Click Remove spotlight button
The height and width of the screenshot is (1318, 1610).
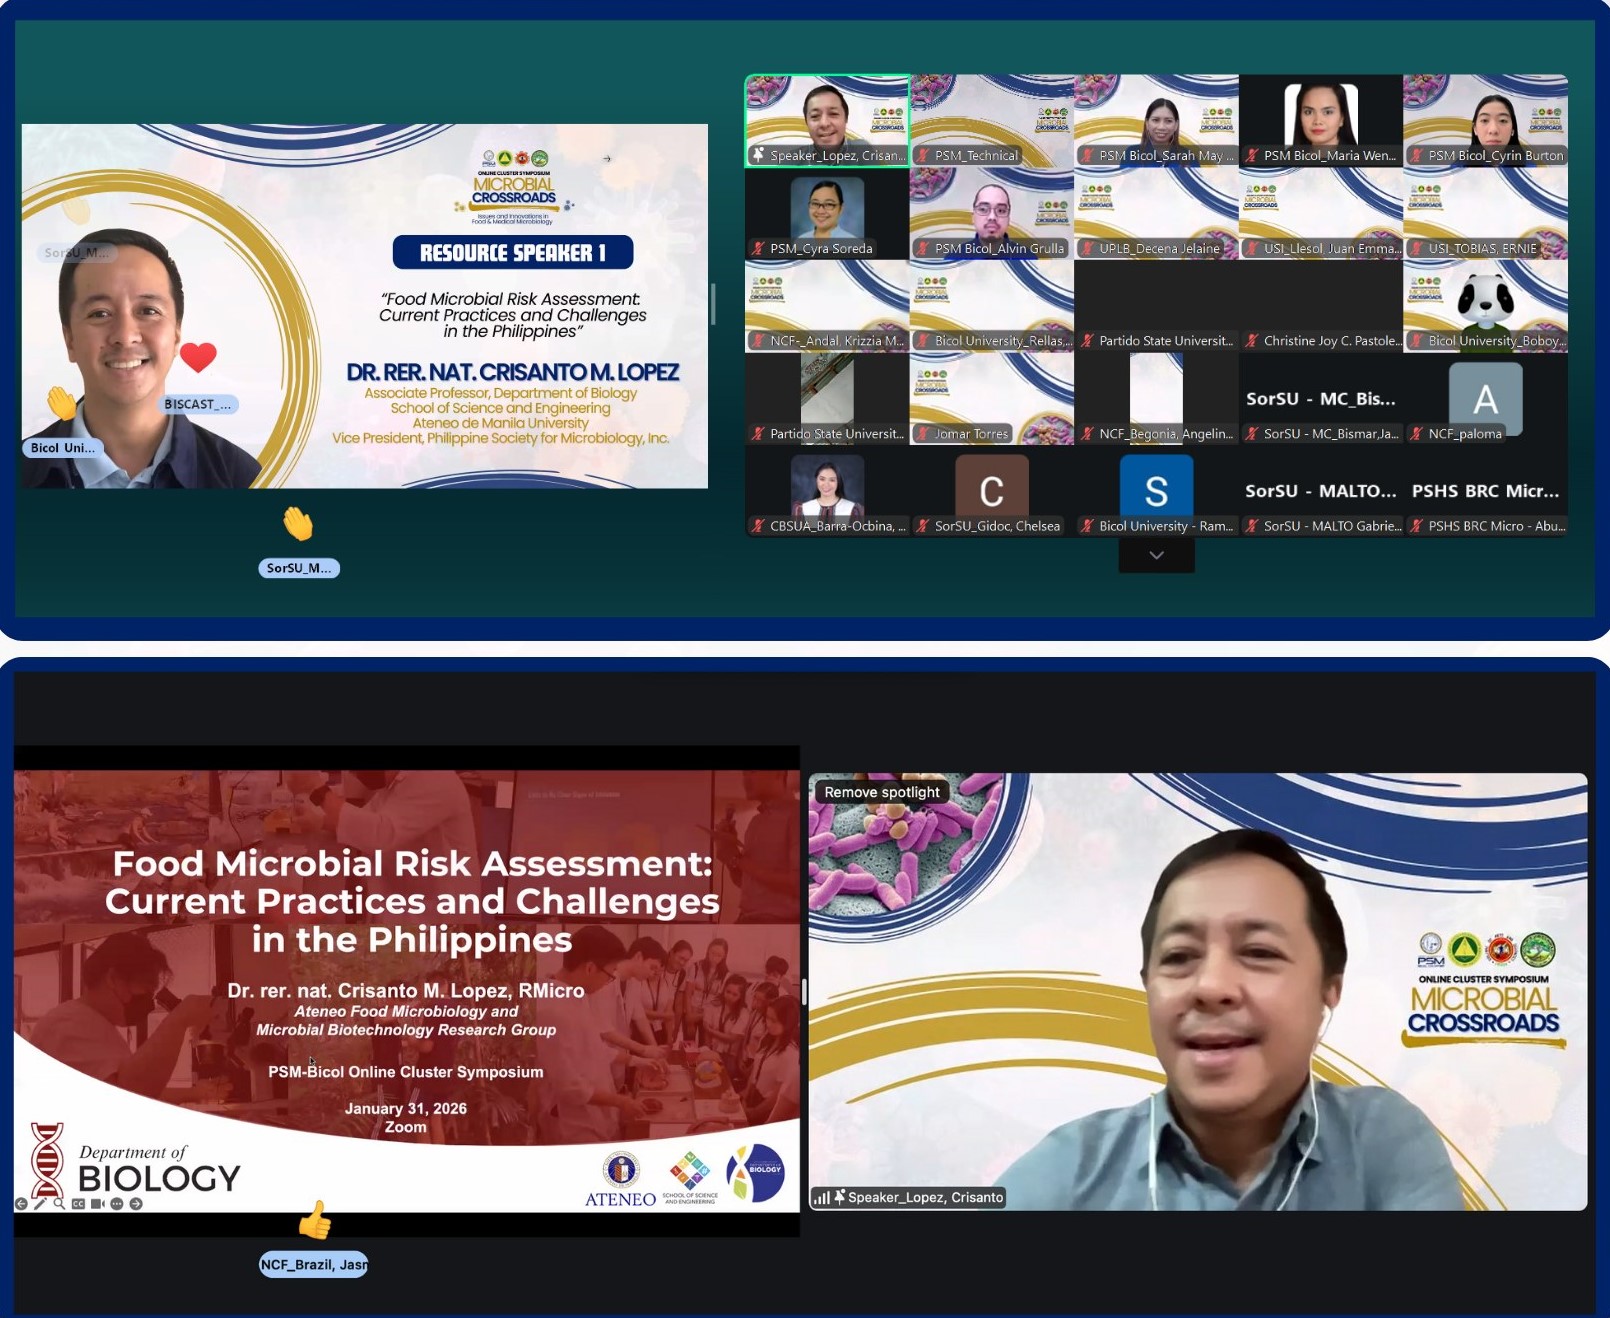pyautogui.click(x=881, y=792)
